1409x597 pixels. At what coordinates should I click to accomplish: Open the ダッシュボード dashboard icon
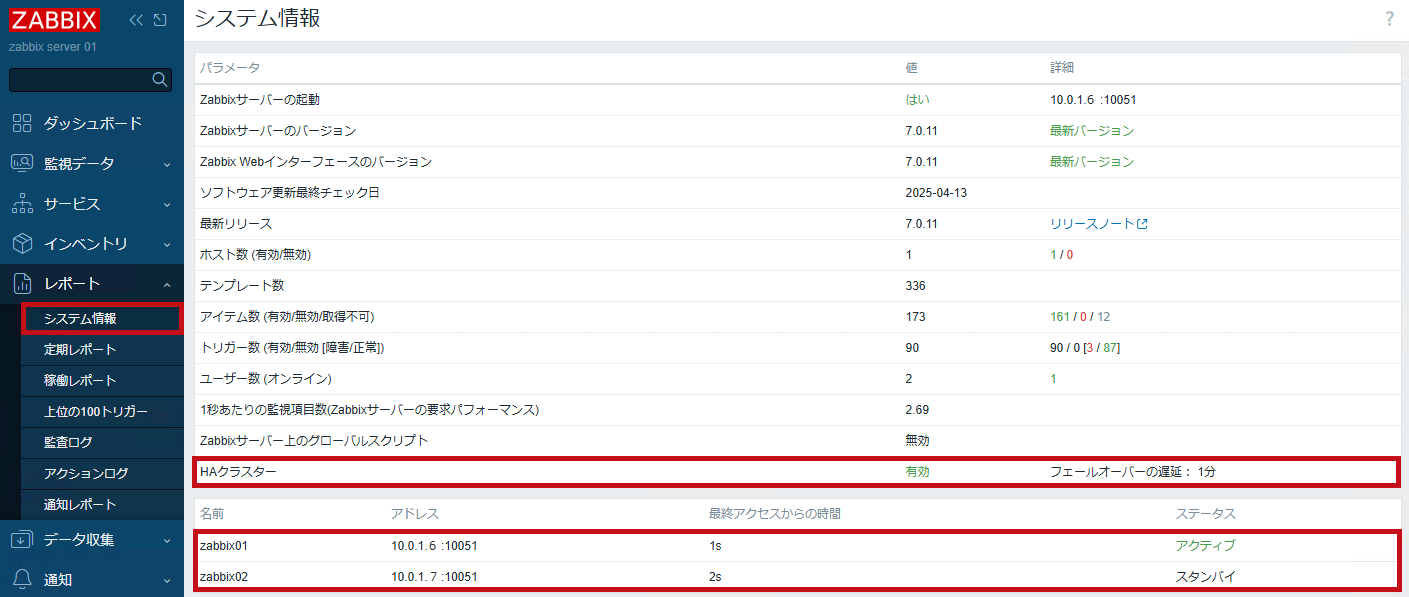coord(22,123)
